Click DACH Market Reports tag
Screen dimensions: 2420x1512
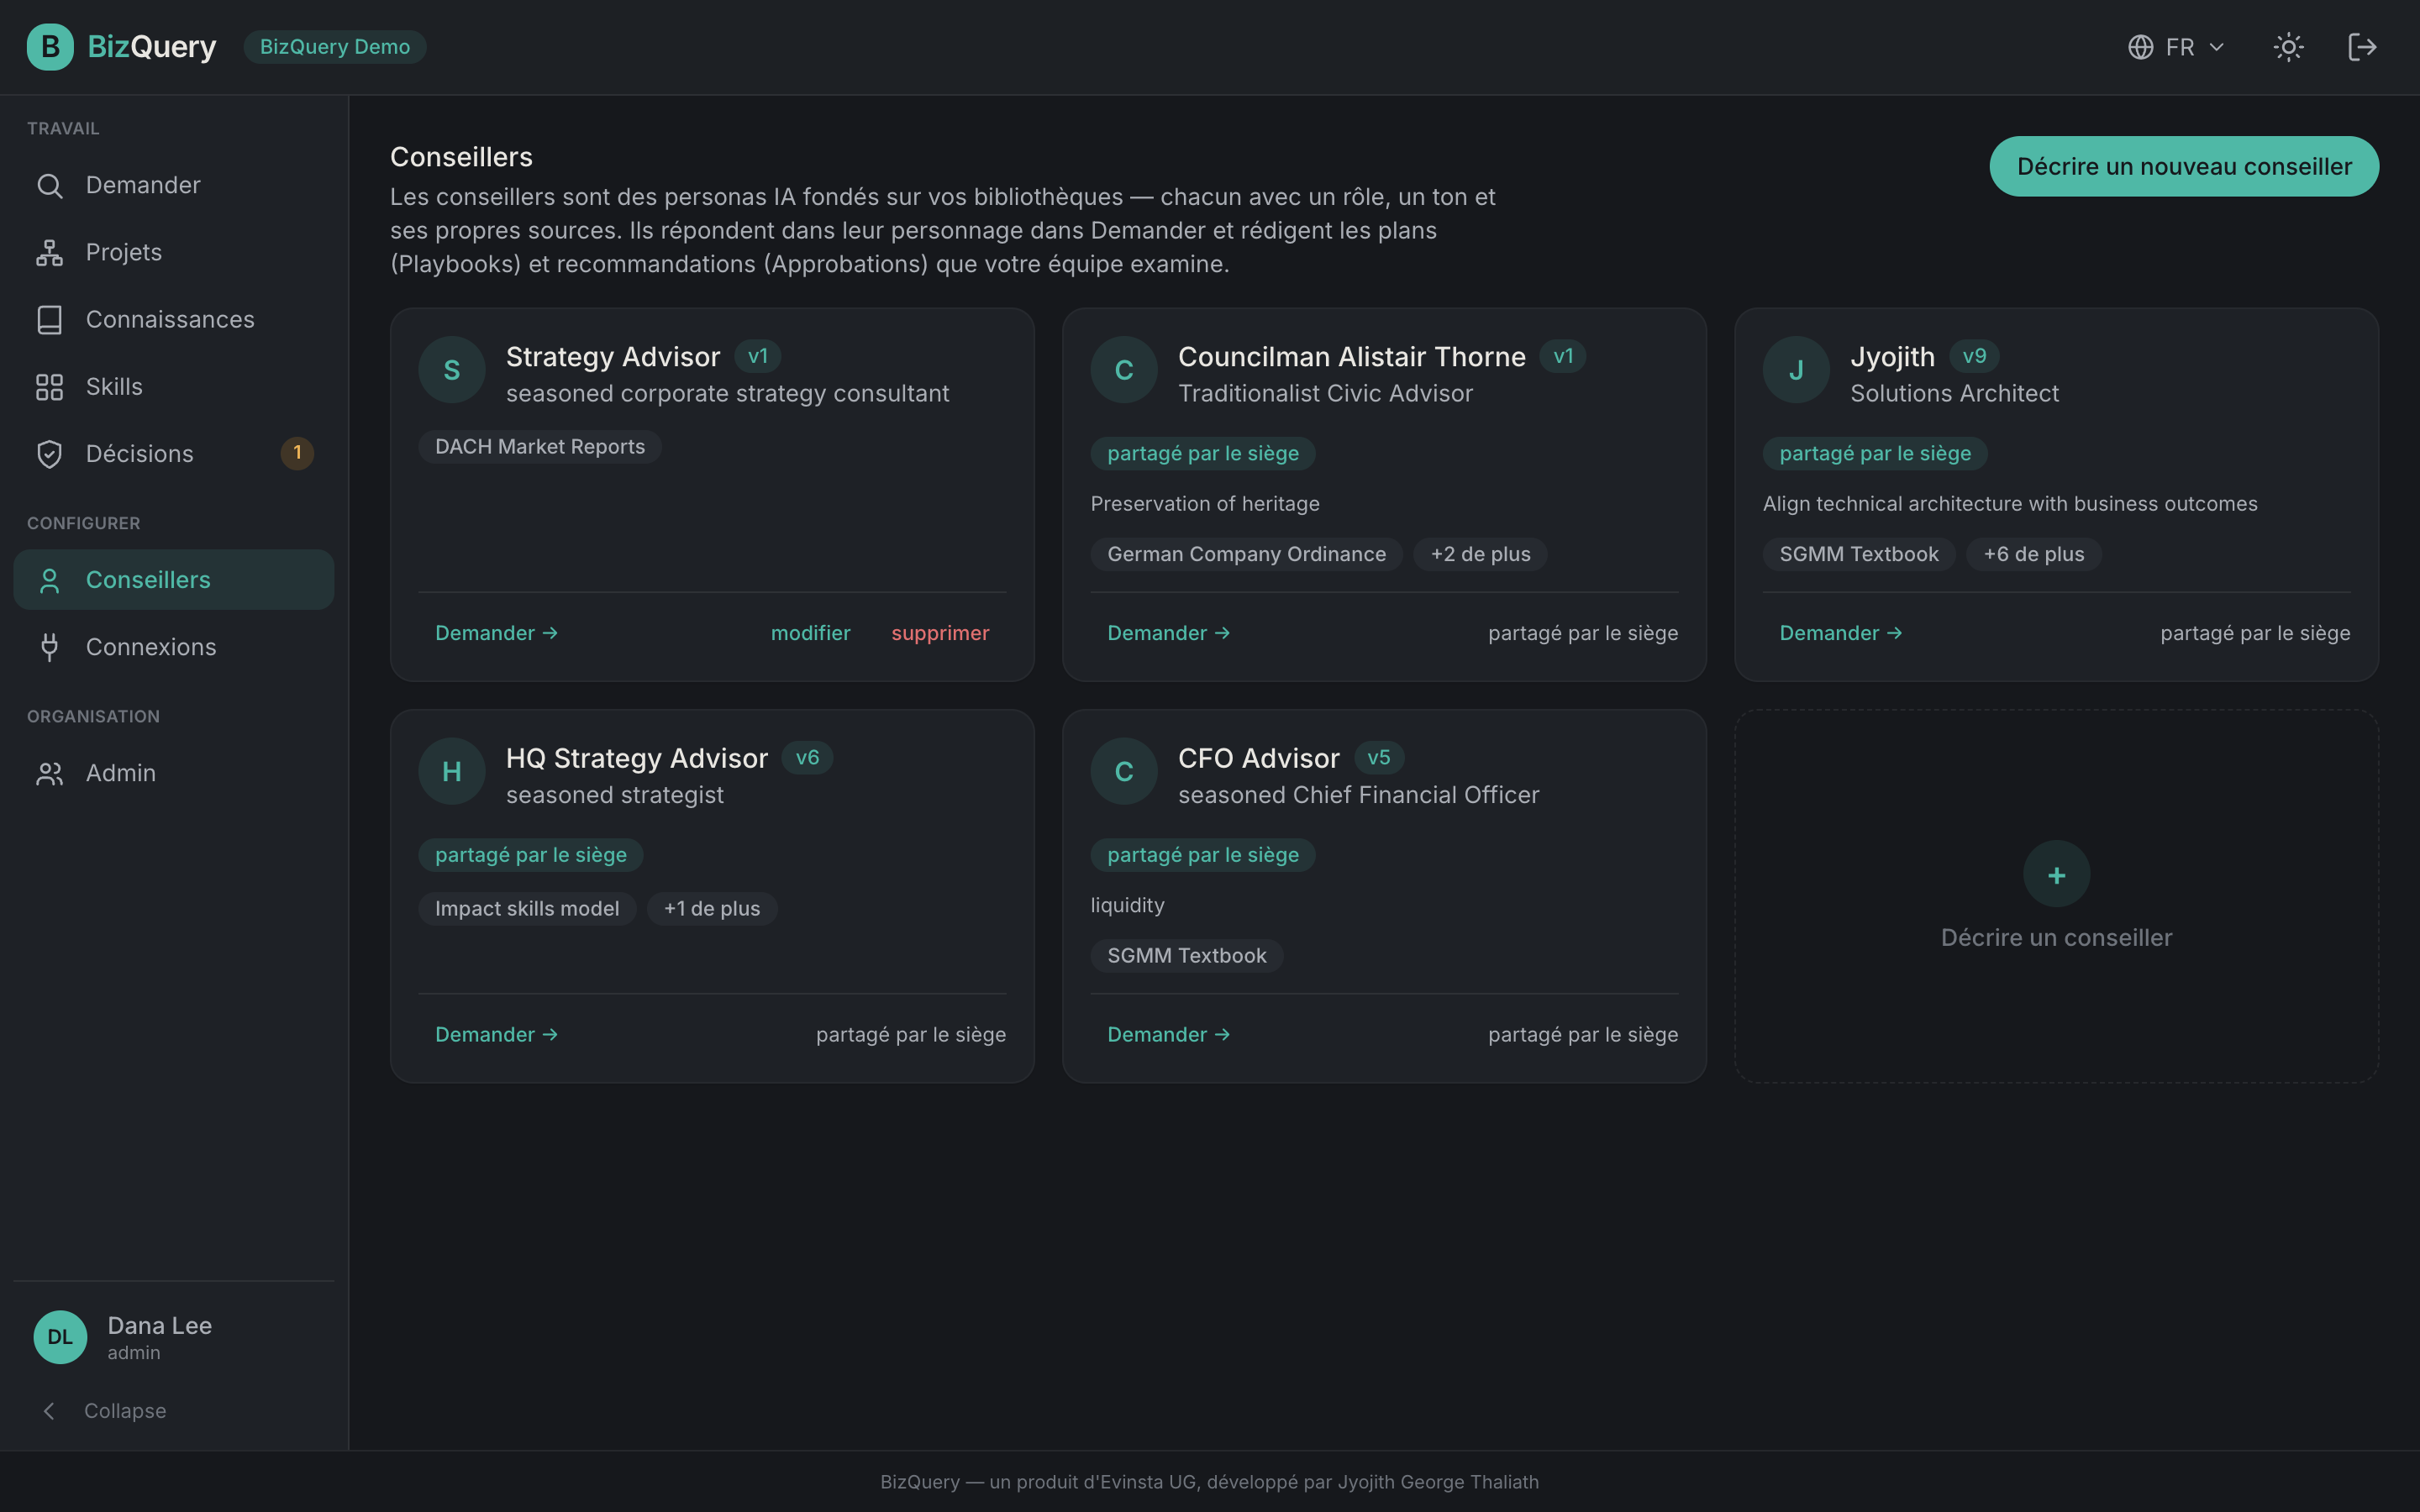540,447
